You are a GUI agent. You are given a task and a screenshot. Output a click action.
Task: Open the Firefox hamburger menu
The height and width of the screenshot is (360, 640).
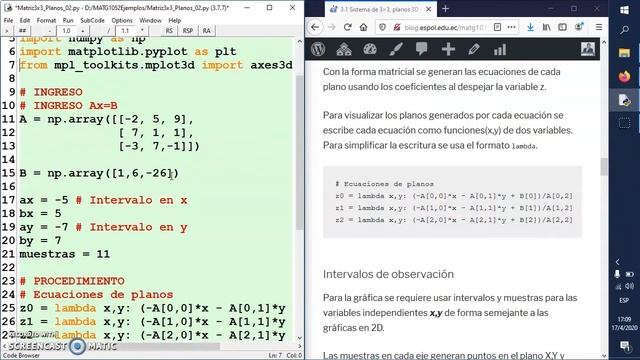pyautogui.click(x=599, y=27)
